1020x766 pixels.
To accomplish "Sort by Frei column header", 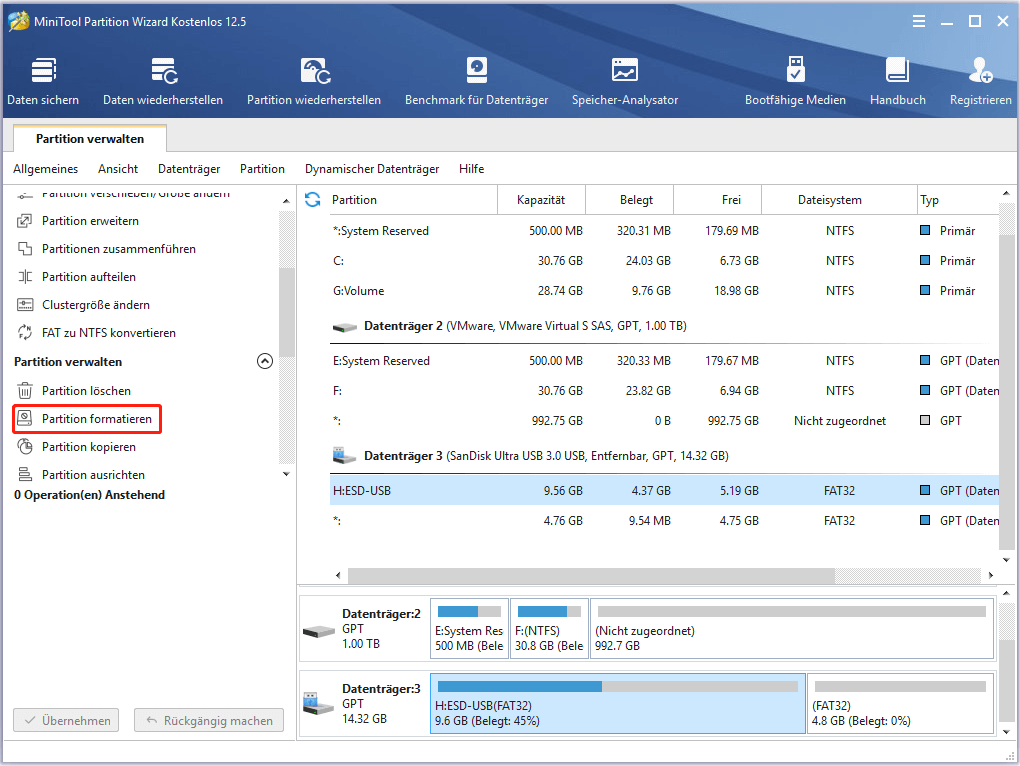I will (x=718, y=200).
